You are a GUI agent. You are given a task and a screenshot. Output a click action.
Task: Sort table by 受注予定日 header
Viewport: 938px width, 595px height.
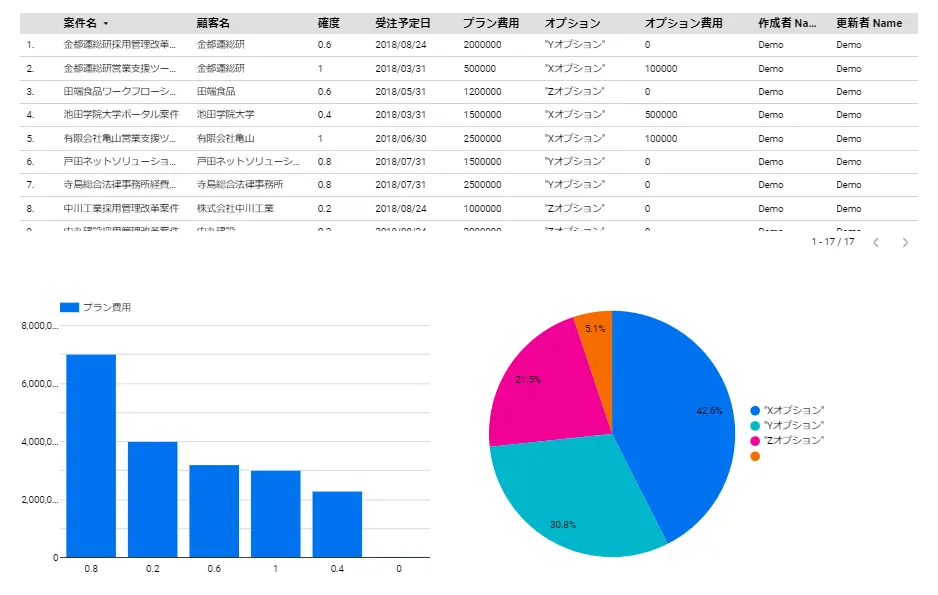click(x=403, y=23)
